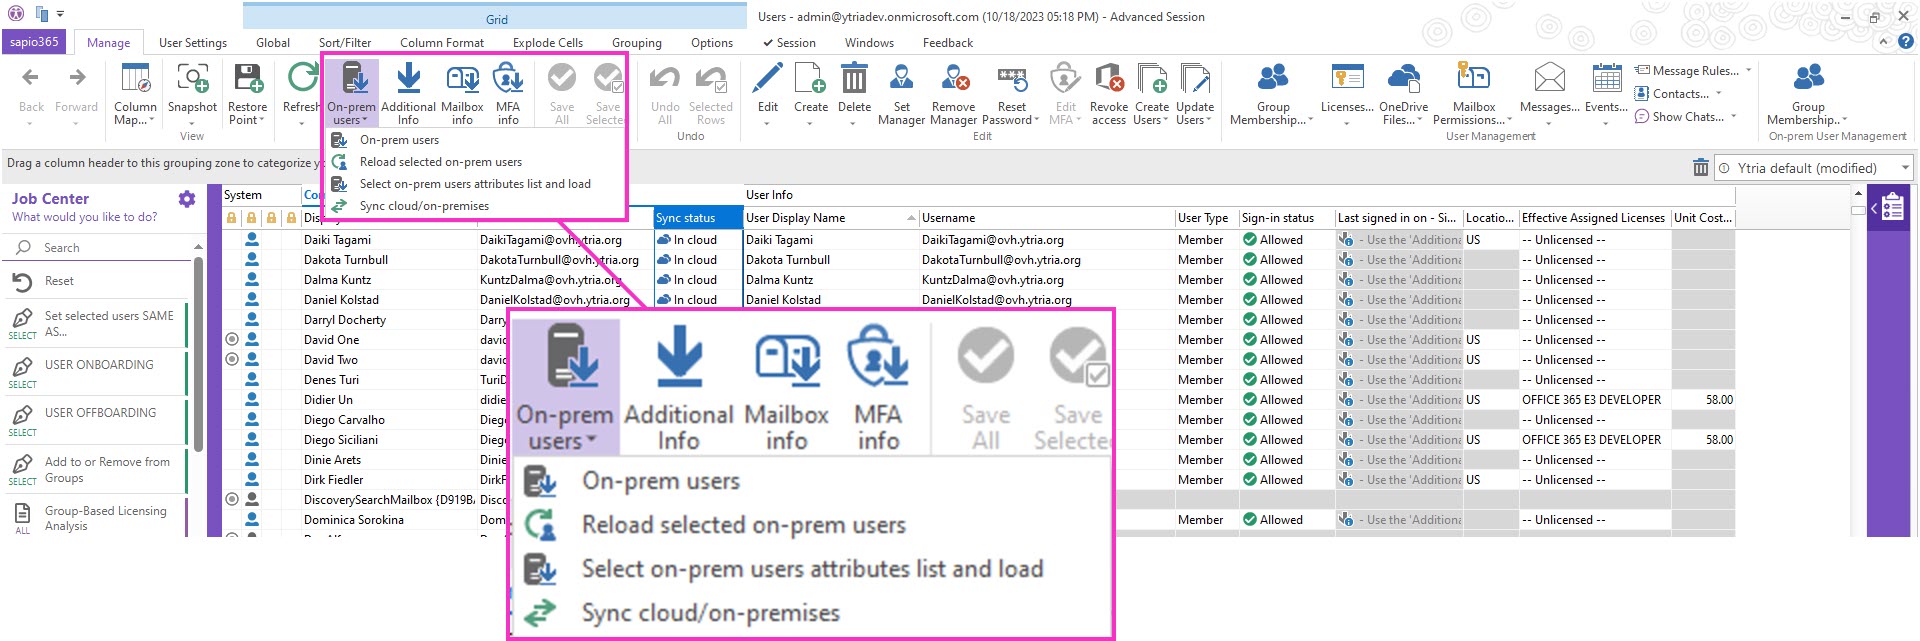This screenshot has height=641, width=1920.
Task: Click the Delete trash icon in ribbon
Action: (854, 78)
